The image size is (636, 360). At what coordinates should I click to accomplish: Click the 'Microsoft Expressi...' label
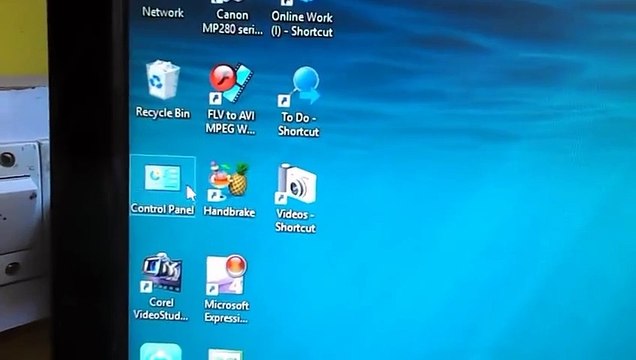pos(226,311)
